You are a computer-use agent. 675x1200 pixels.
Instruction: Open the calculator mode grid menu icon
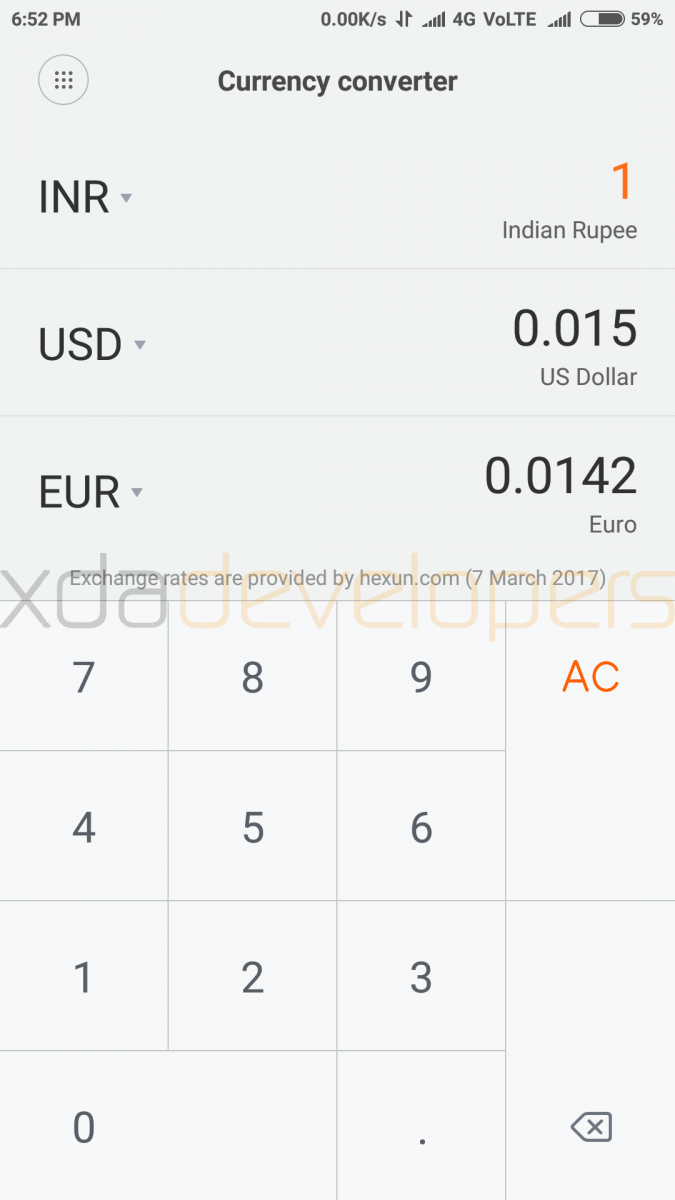click(63, 81)
